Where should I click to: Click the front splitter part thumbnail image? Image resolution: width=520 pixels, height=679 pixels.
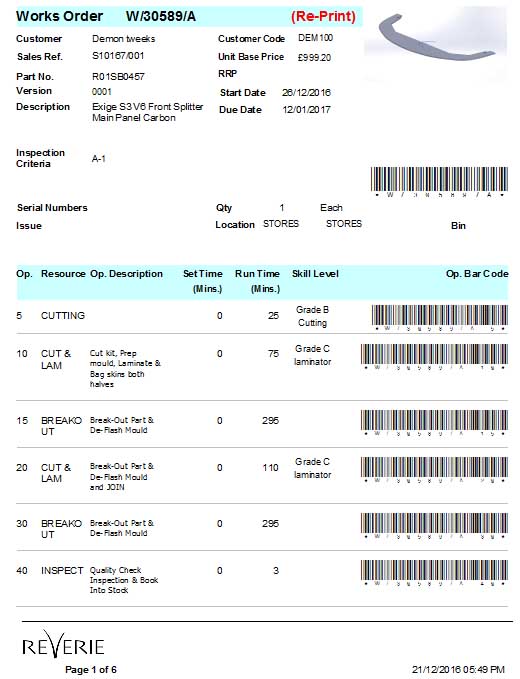coord(436,43)
